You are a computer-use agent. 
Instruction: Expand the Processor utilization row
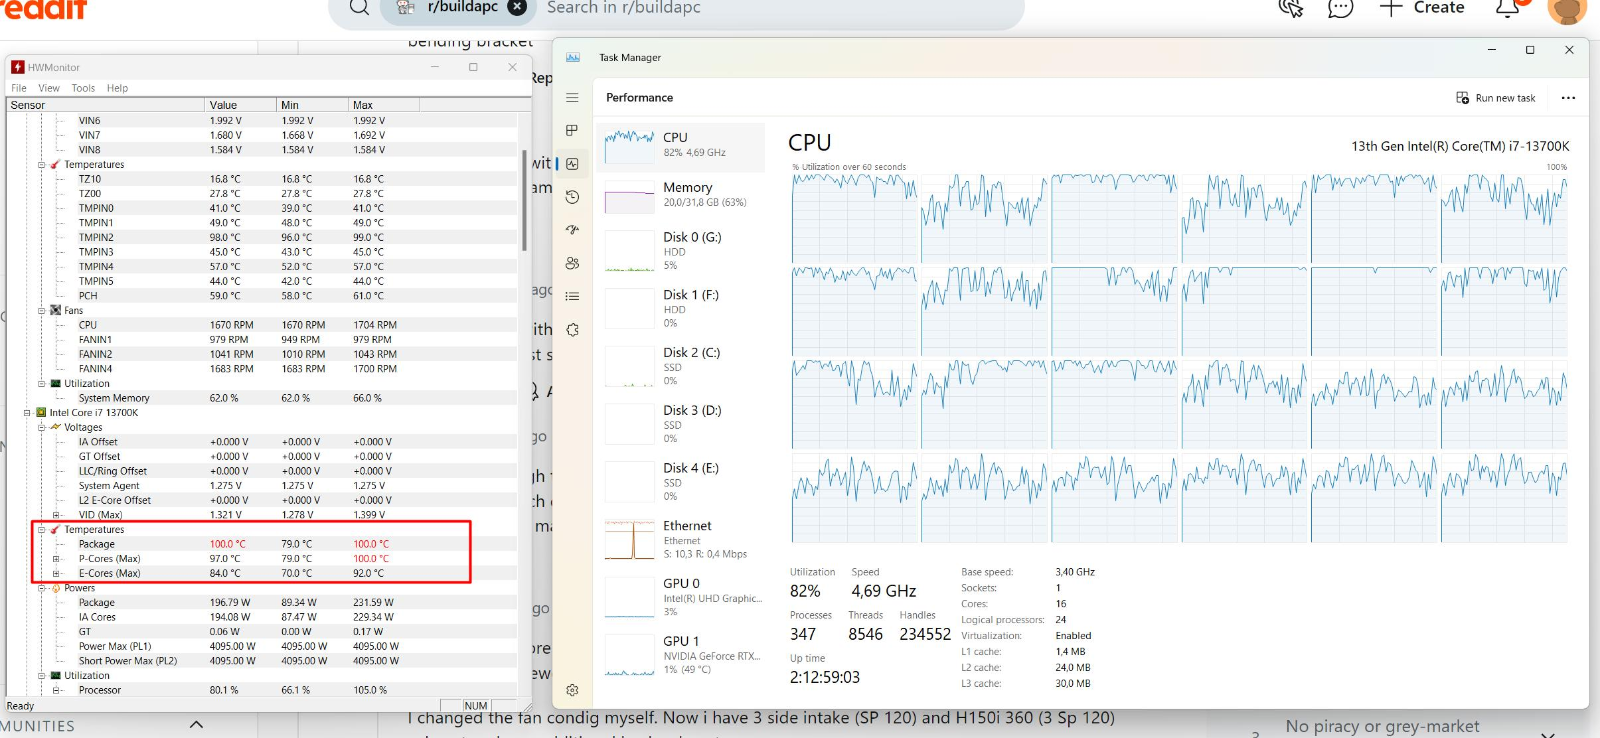pos(56,690)
